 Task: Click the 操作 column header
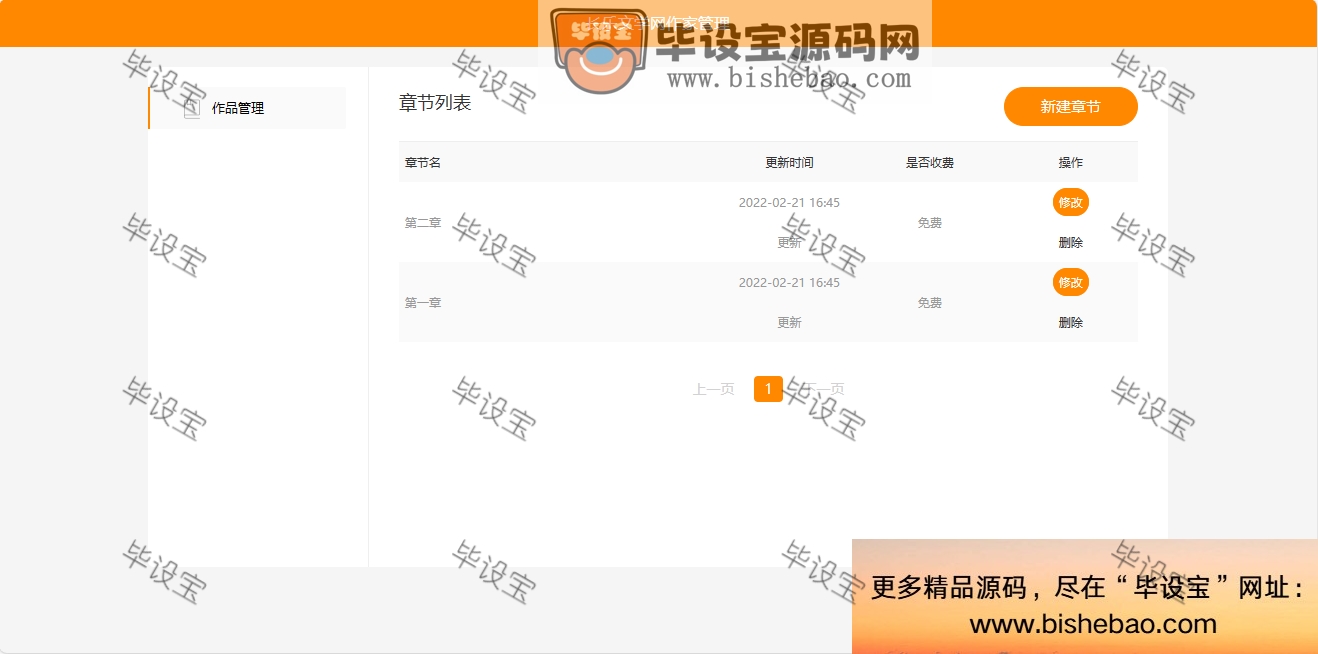(1070, 162)
